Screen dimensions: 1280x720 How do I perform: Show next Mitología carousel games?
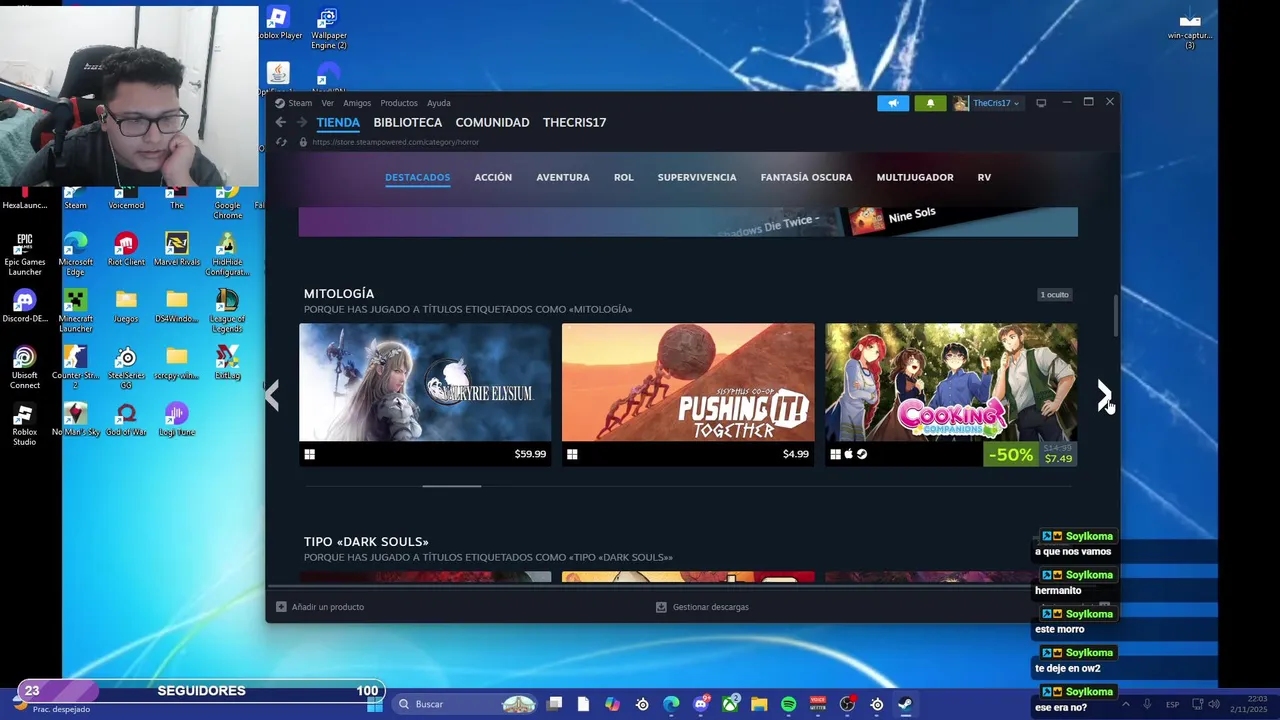click(x=1102, y=394)
